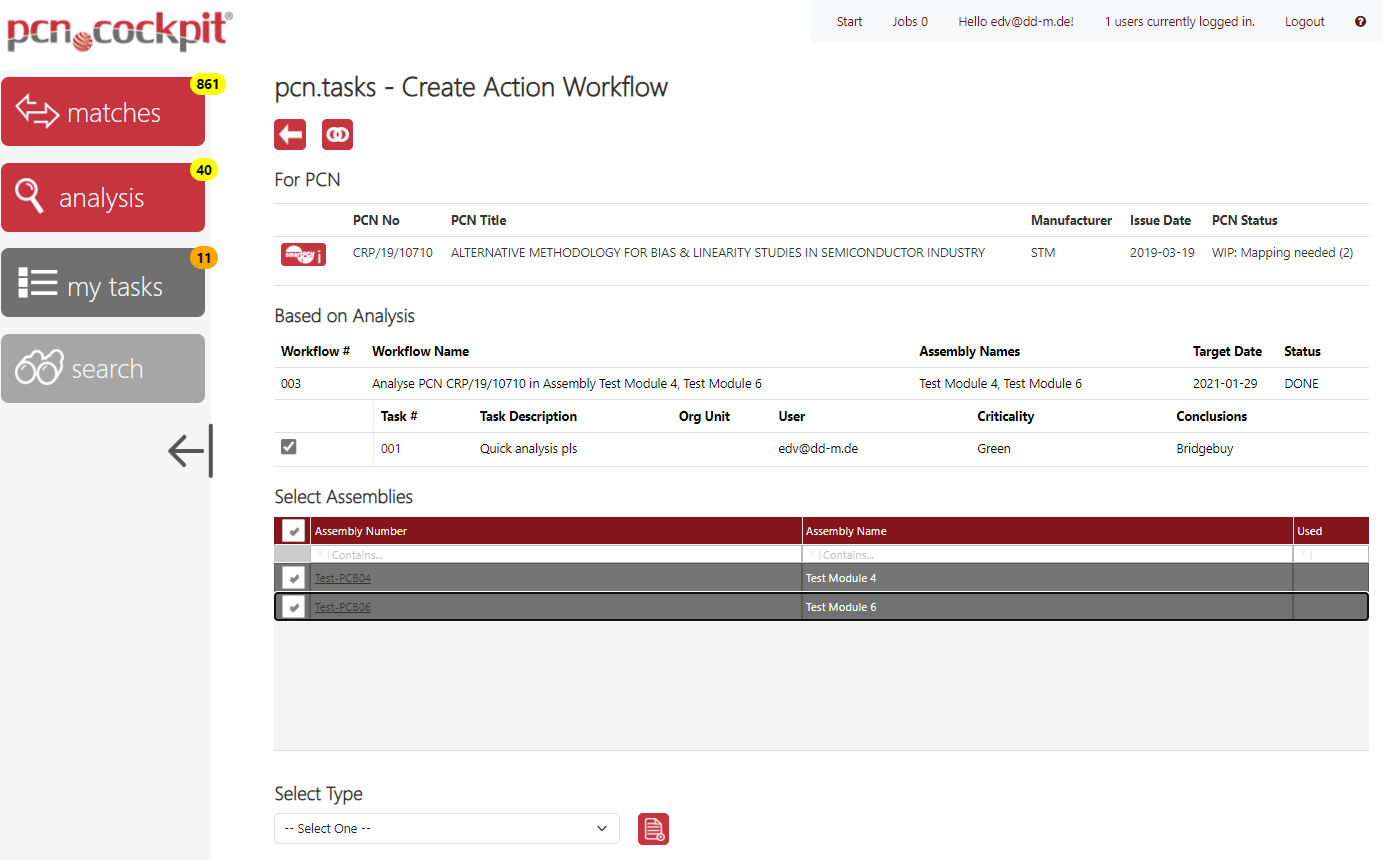Screen dimensions: 1382x860
Task: Open the search panel with binoculars icon
Action: [x=103, y=369]
